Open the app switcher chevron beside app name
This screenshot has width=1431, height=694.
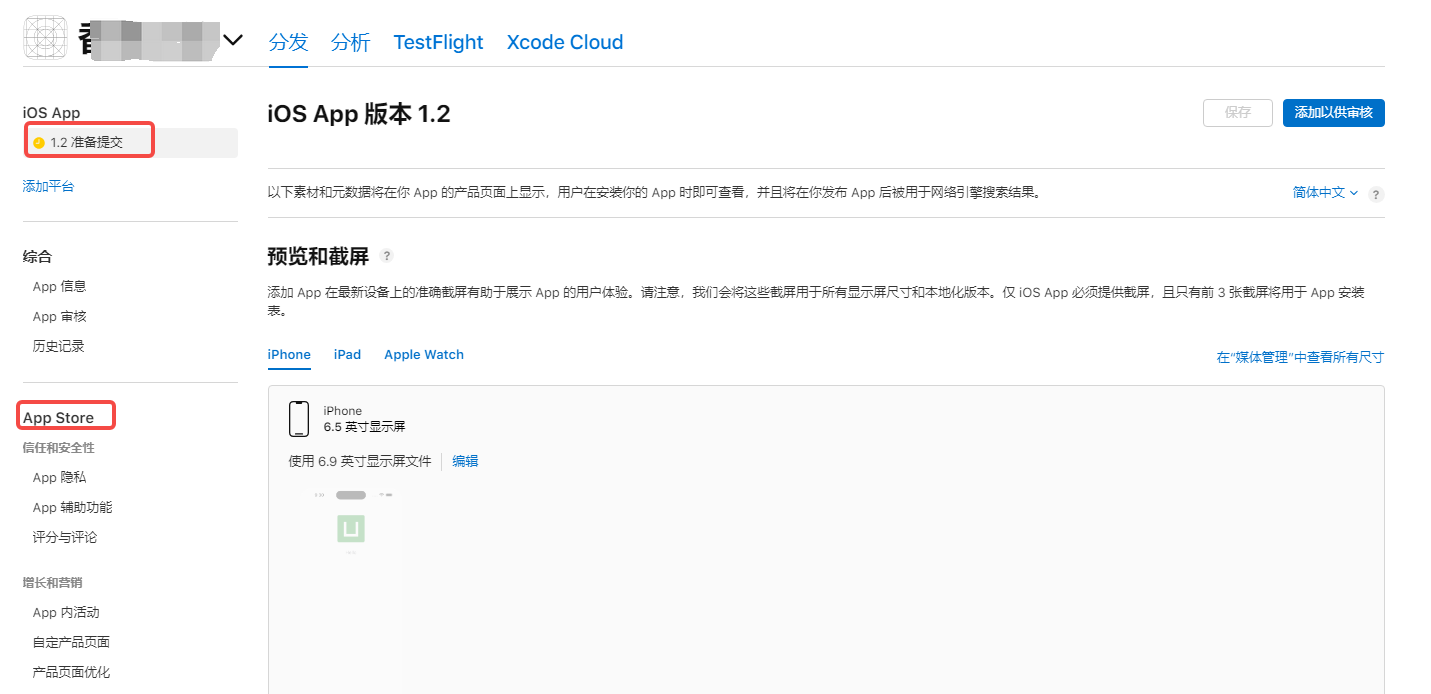click(x=232, y=40)
